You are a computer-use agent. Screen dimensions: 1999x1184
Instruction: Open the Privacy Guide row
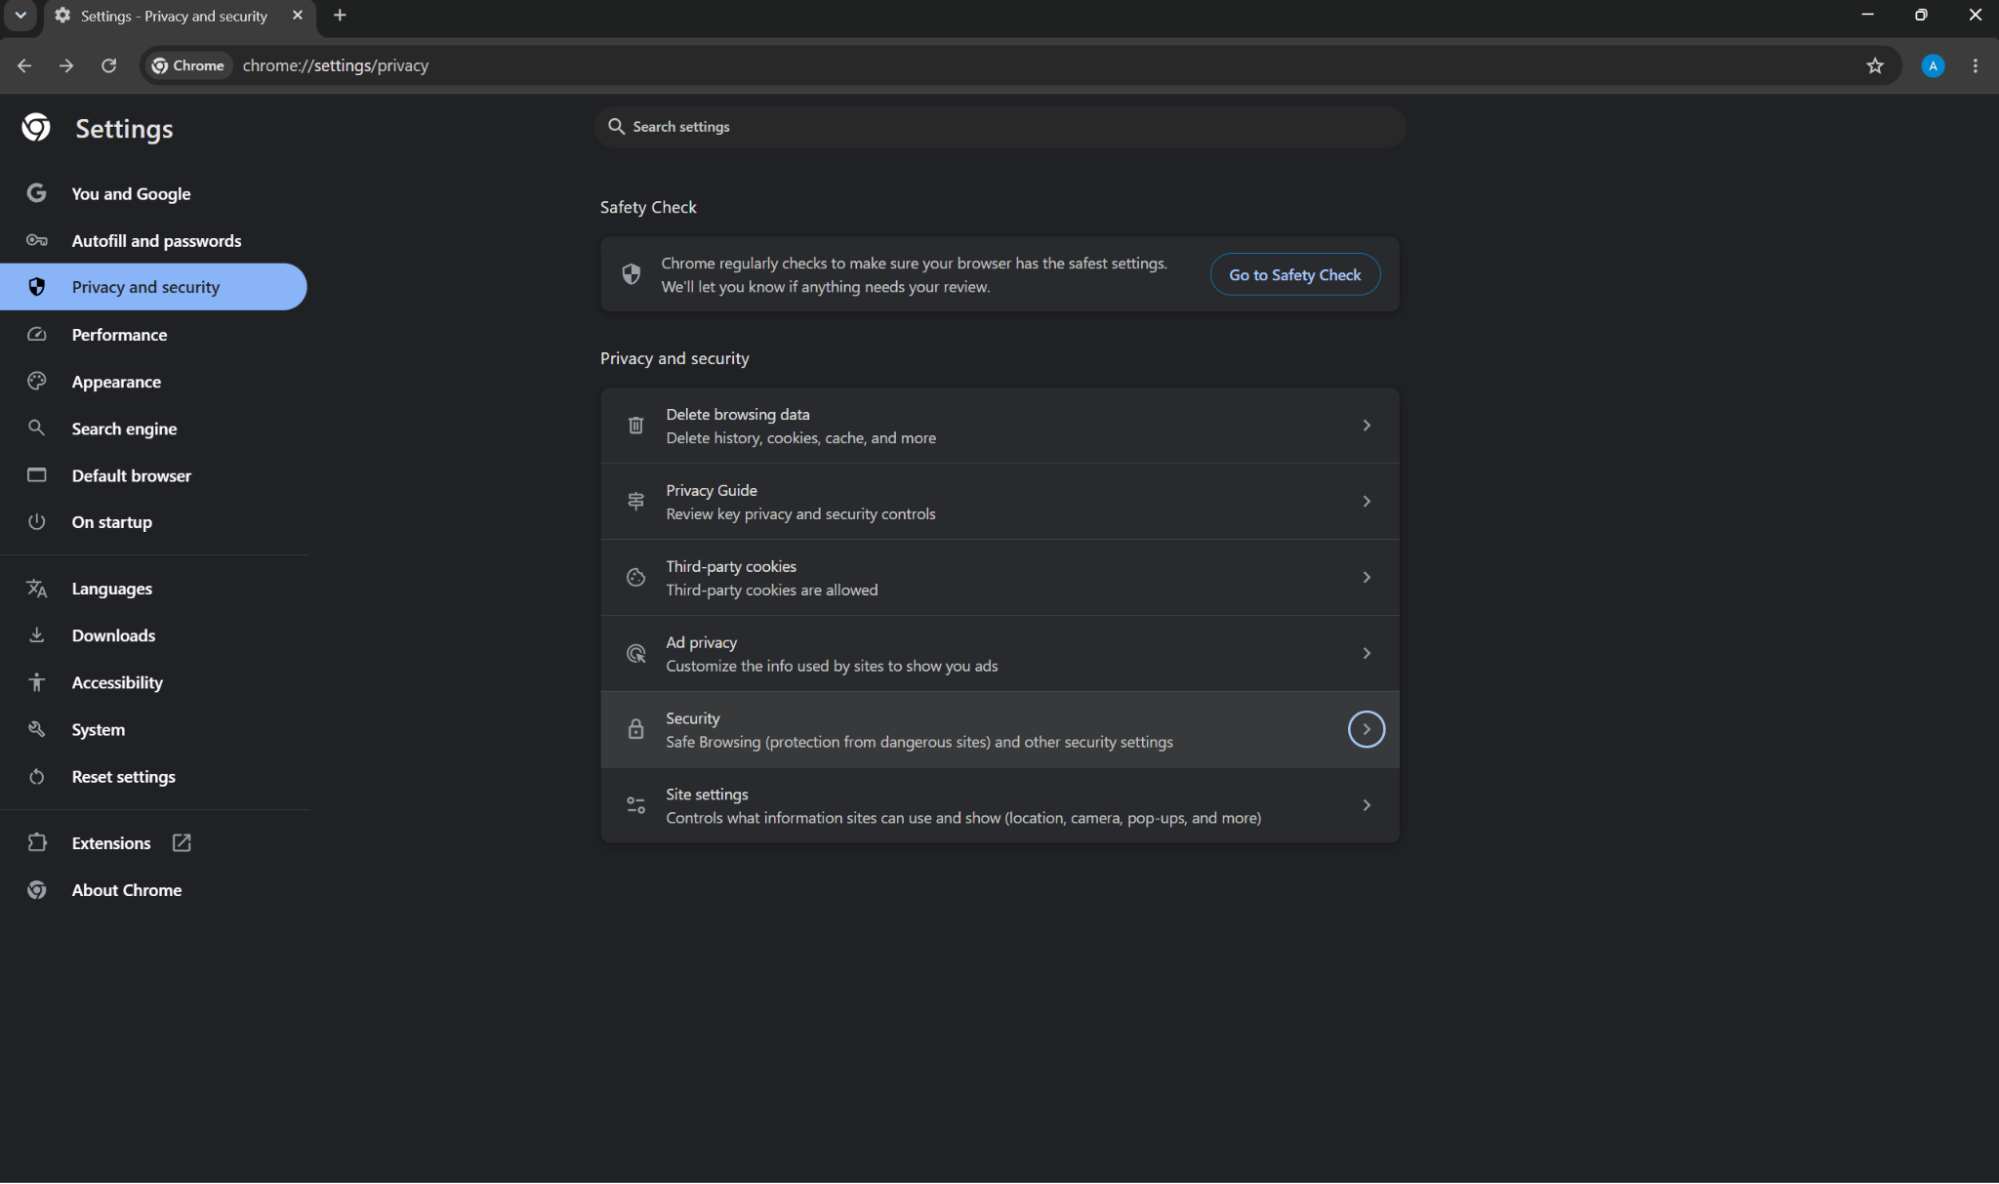click(x=999, y=501)
